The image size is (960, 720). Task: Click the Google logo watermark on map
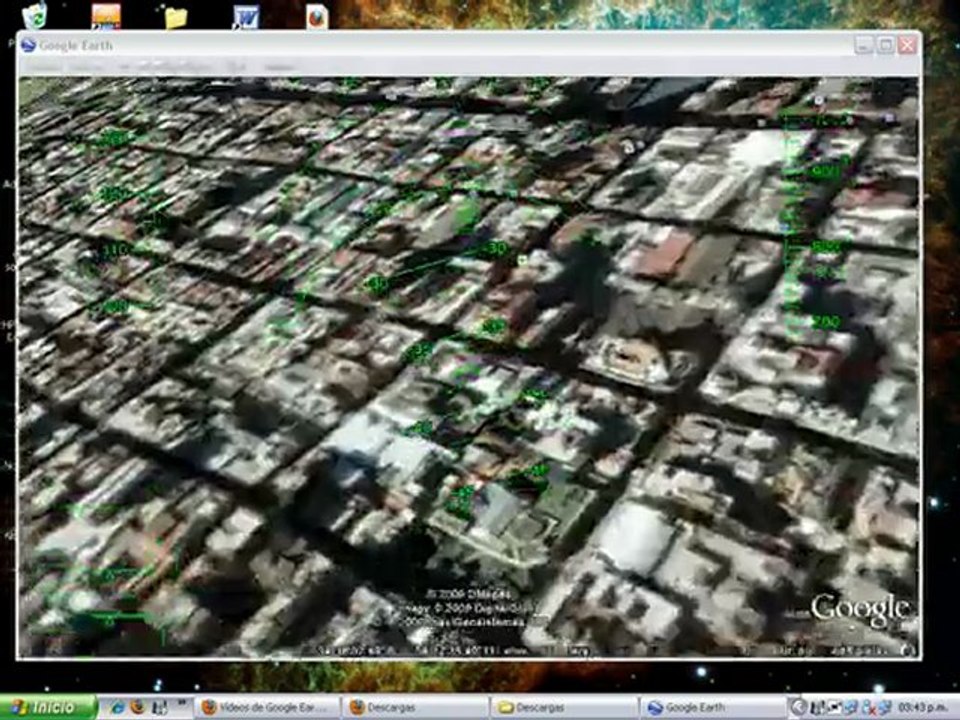(860, 610)
